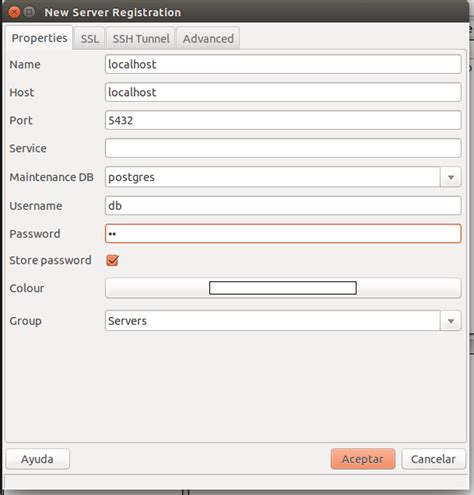Image resolution: width=474 pixels, height=495 pixels.
Task: Click the Aceptar button
Action: (363, 459)
